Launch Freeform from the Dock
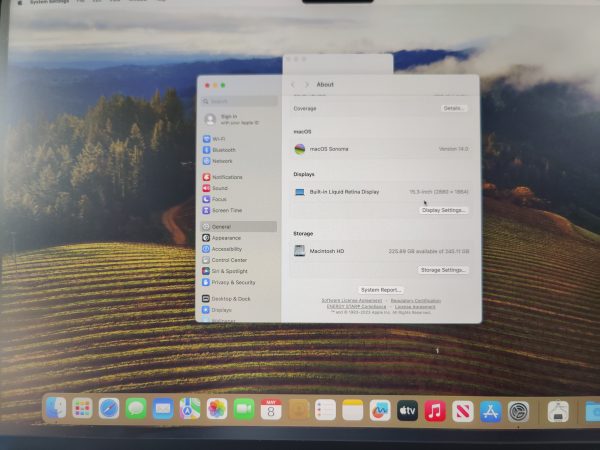The width and height of the screenshot is (600, 450). click(380, 410)
